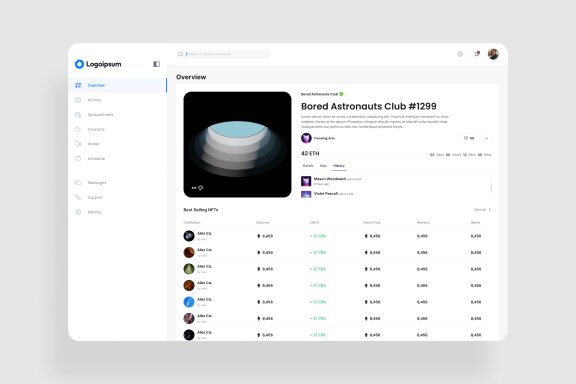Image resolution: width=576 pixels, height=384 pixels.
Task: Open the Setting menu item
Action: pos(118,212)
